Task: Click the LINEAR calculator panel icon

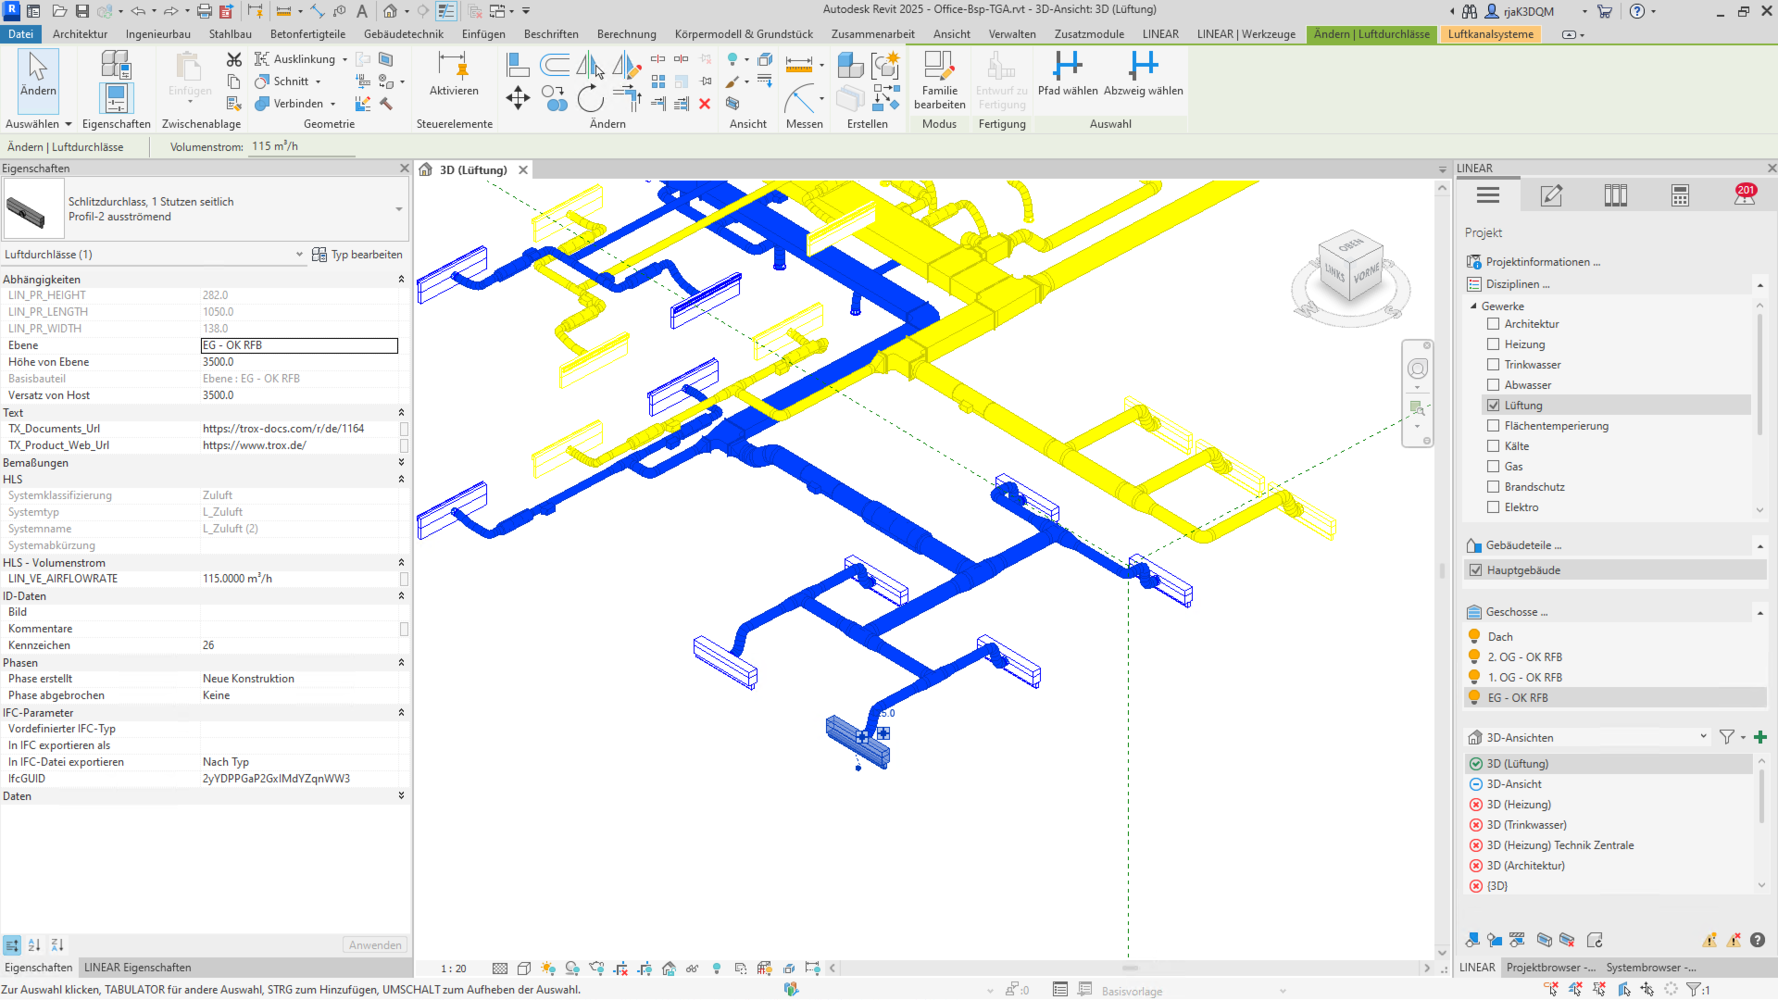Action: tap(1680, 196)
